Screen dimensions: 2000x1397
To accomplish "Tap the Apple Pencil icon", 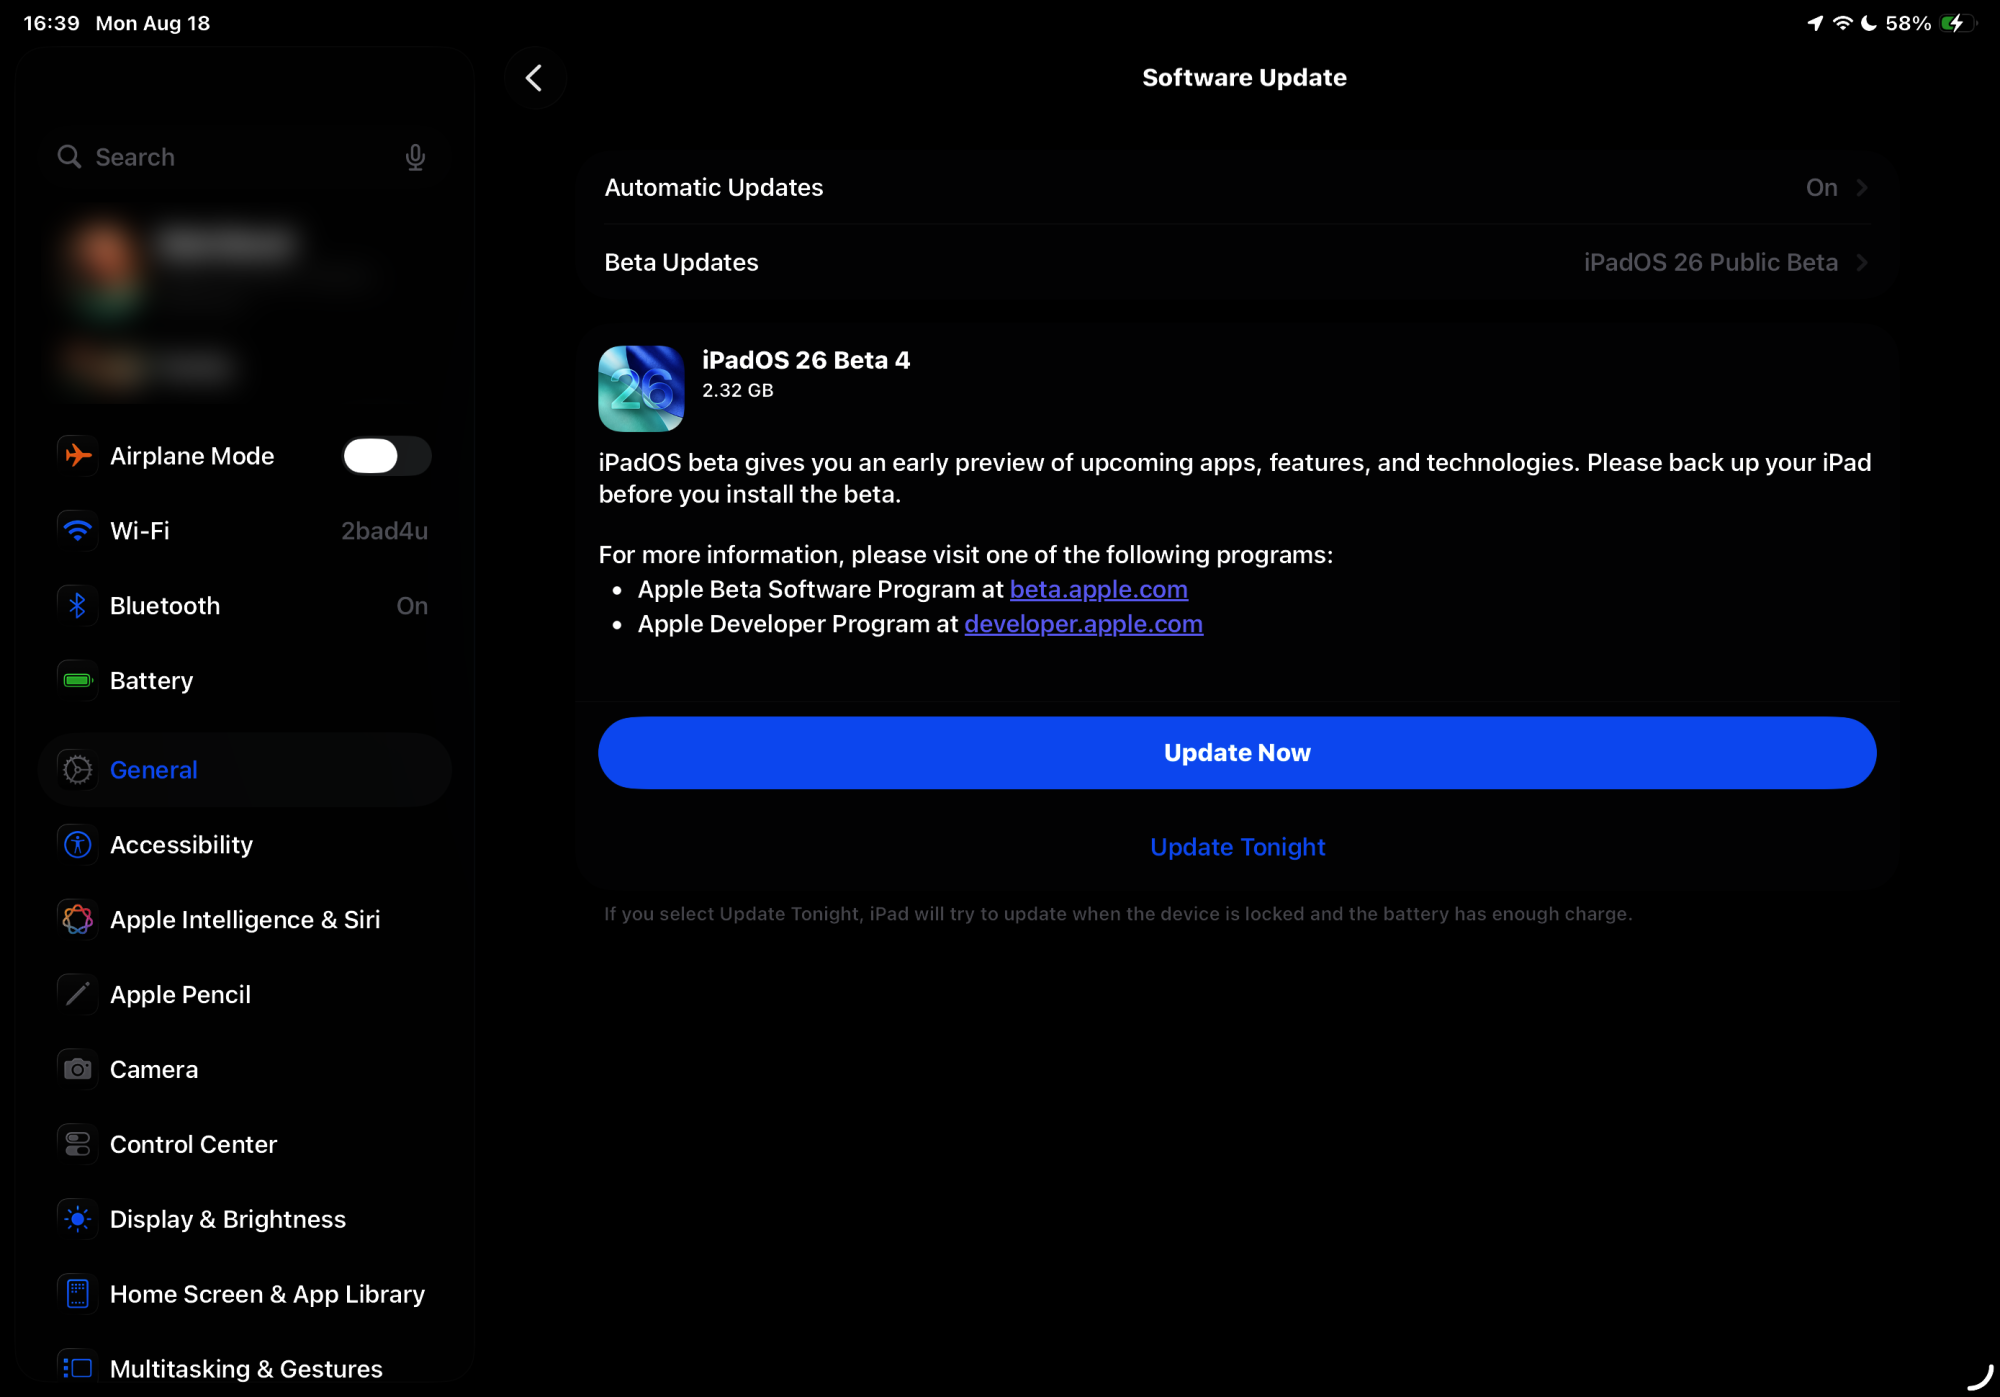I will click(77, 995).
